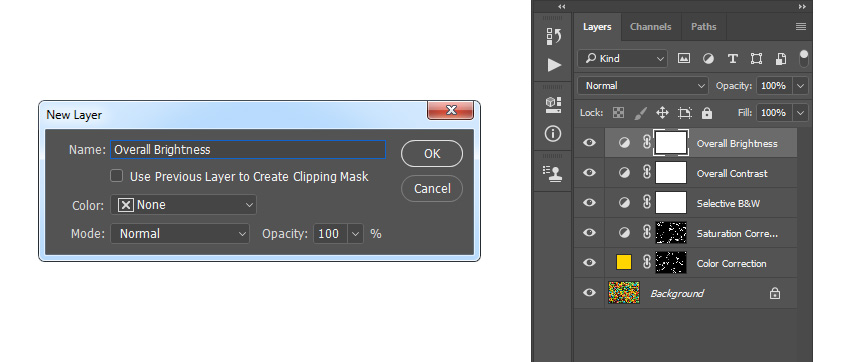
Task: Open Layers panel blend mode dropdown
Action: 643,86
